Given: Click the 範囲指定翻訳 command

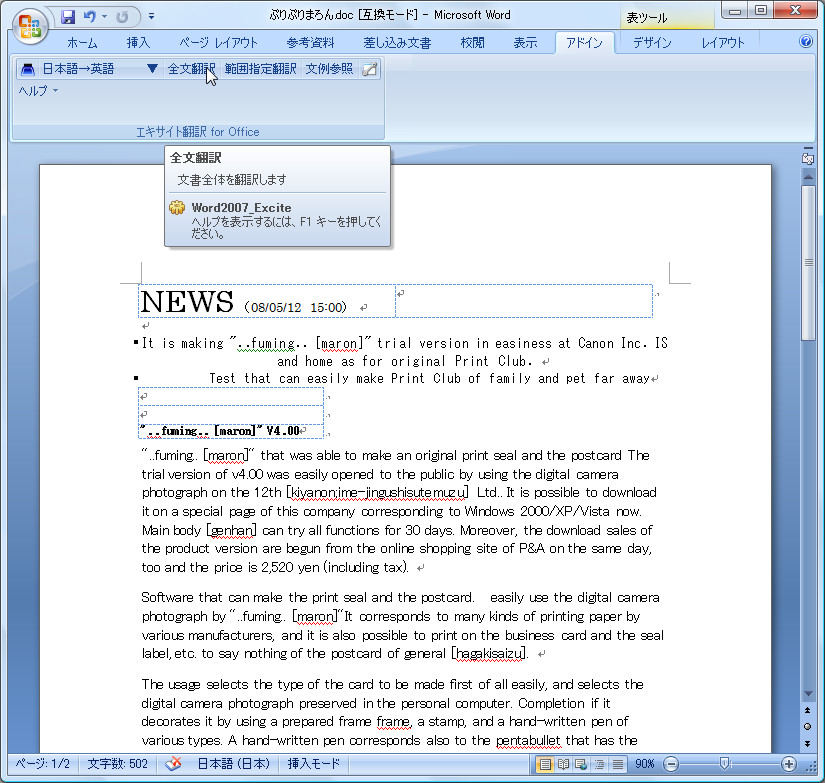Looking at the screenshot, I should click(x=259, y=68).
